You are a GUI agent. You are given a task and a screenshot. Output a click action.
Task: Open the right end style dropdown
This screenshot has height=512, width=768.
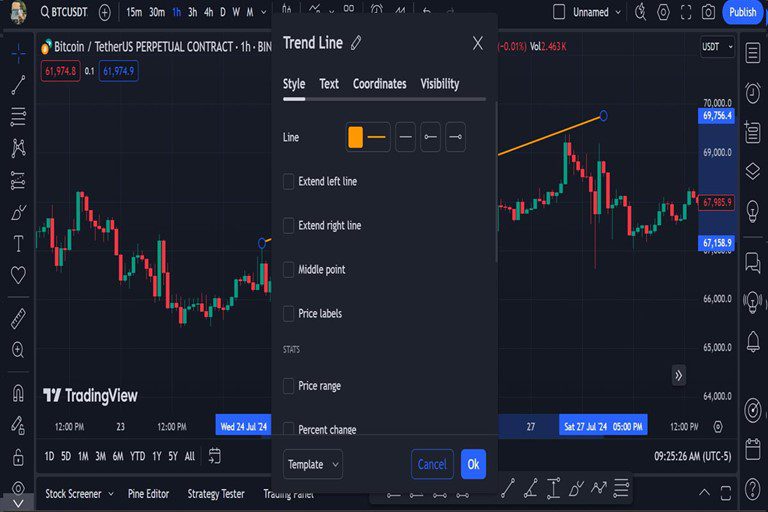[456, 137]
